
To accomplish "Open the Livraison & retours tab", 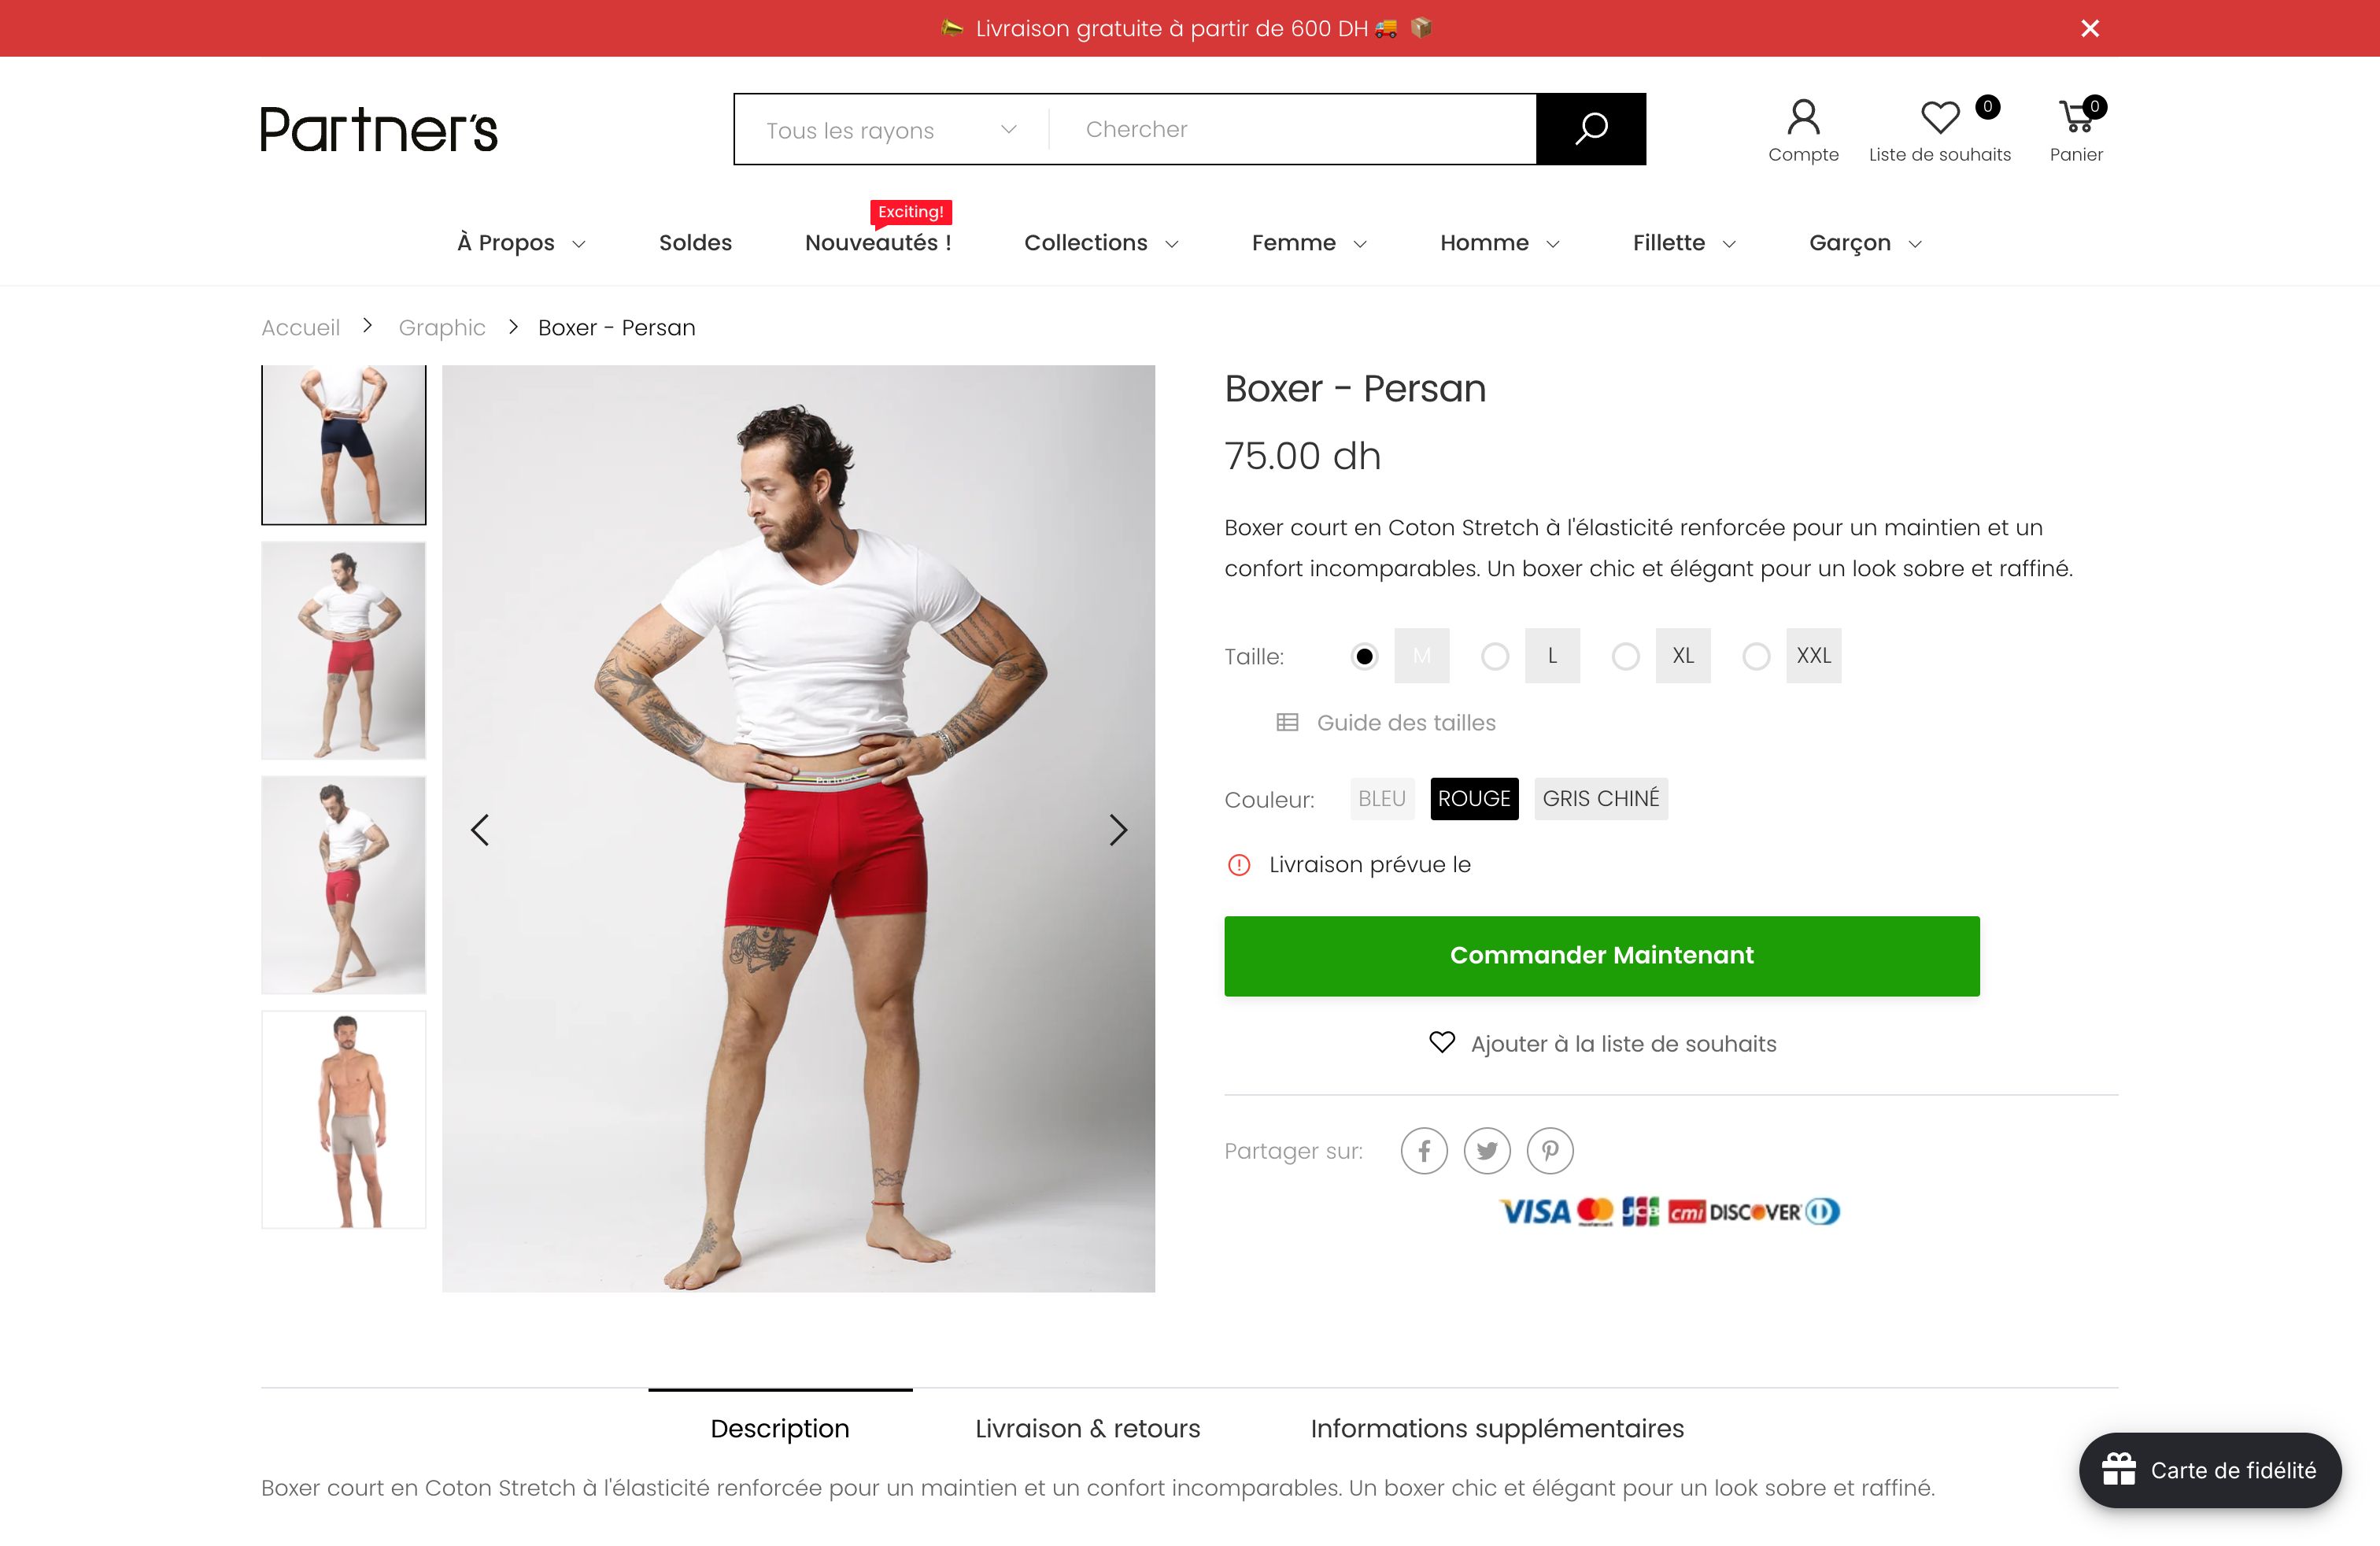I will pyautogui.click(x=1088, y=1428).
